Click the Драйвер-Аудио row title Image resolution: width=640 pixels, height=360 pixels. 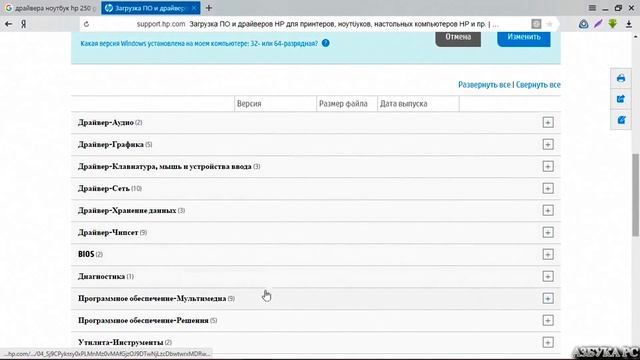point(106,122)
